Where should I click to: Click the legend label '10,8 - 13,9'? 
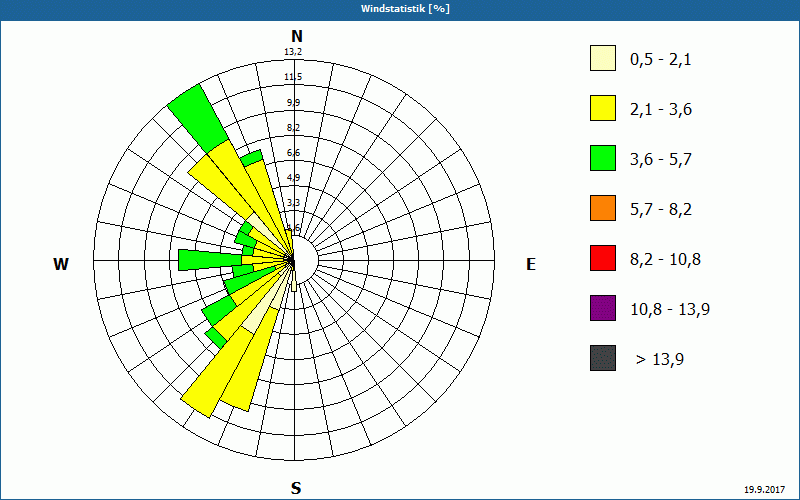tap(670, 309)
